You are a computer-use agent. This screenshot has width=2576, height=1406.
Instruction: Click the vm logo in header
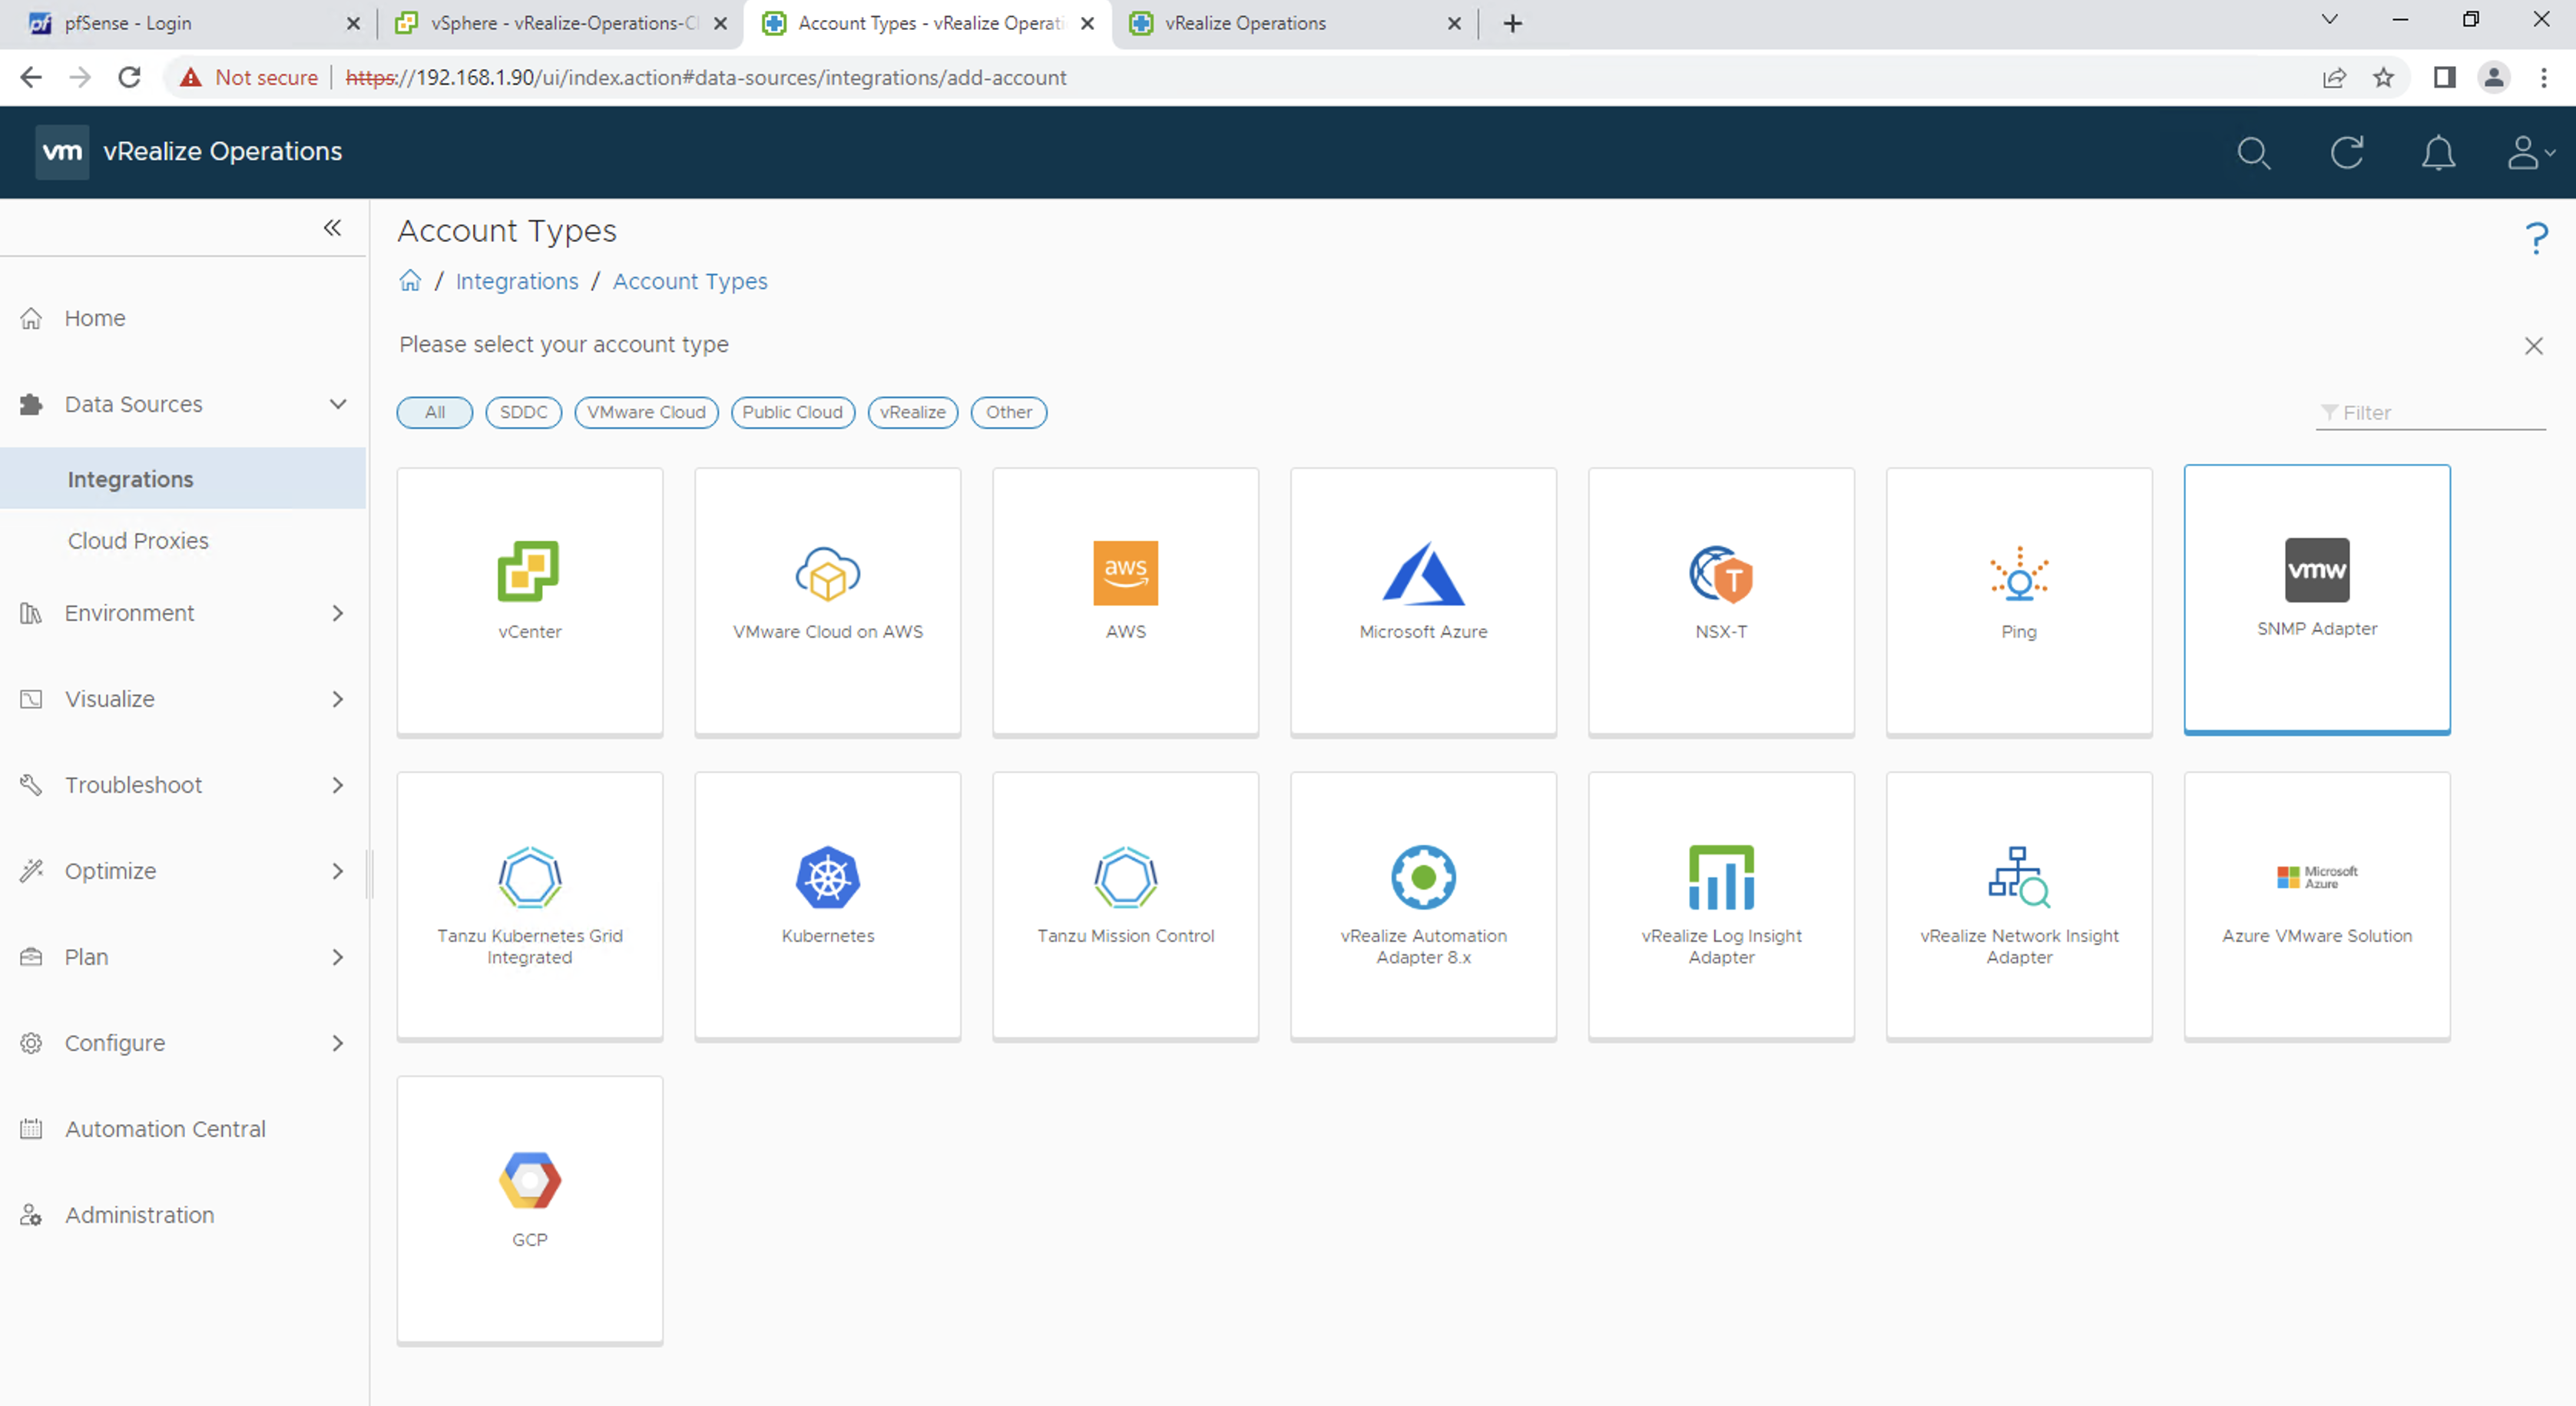coord(62,152)
